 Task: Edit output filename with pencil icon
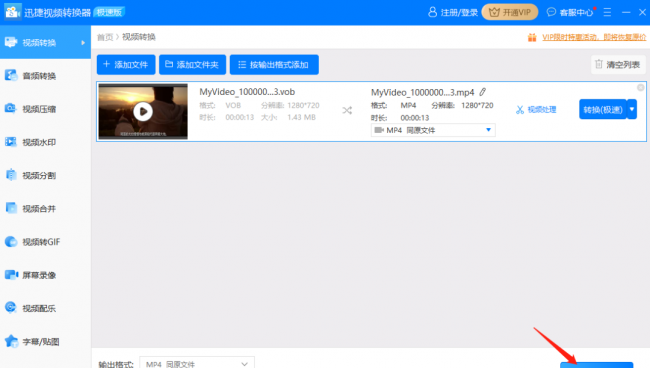(483, 92)
